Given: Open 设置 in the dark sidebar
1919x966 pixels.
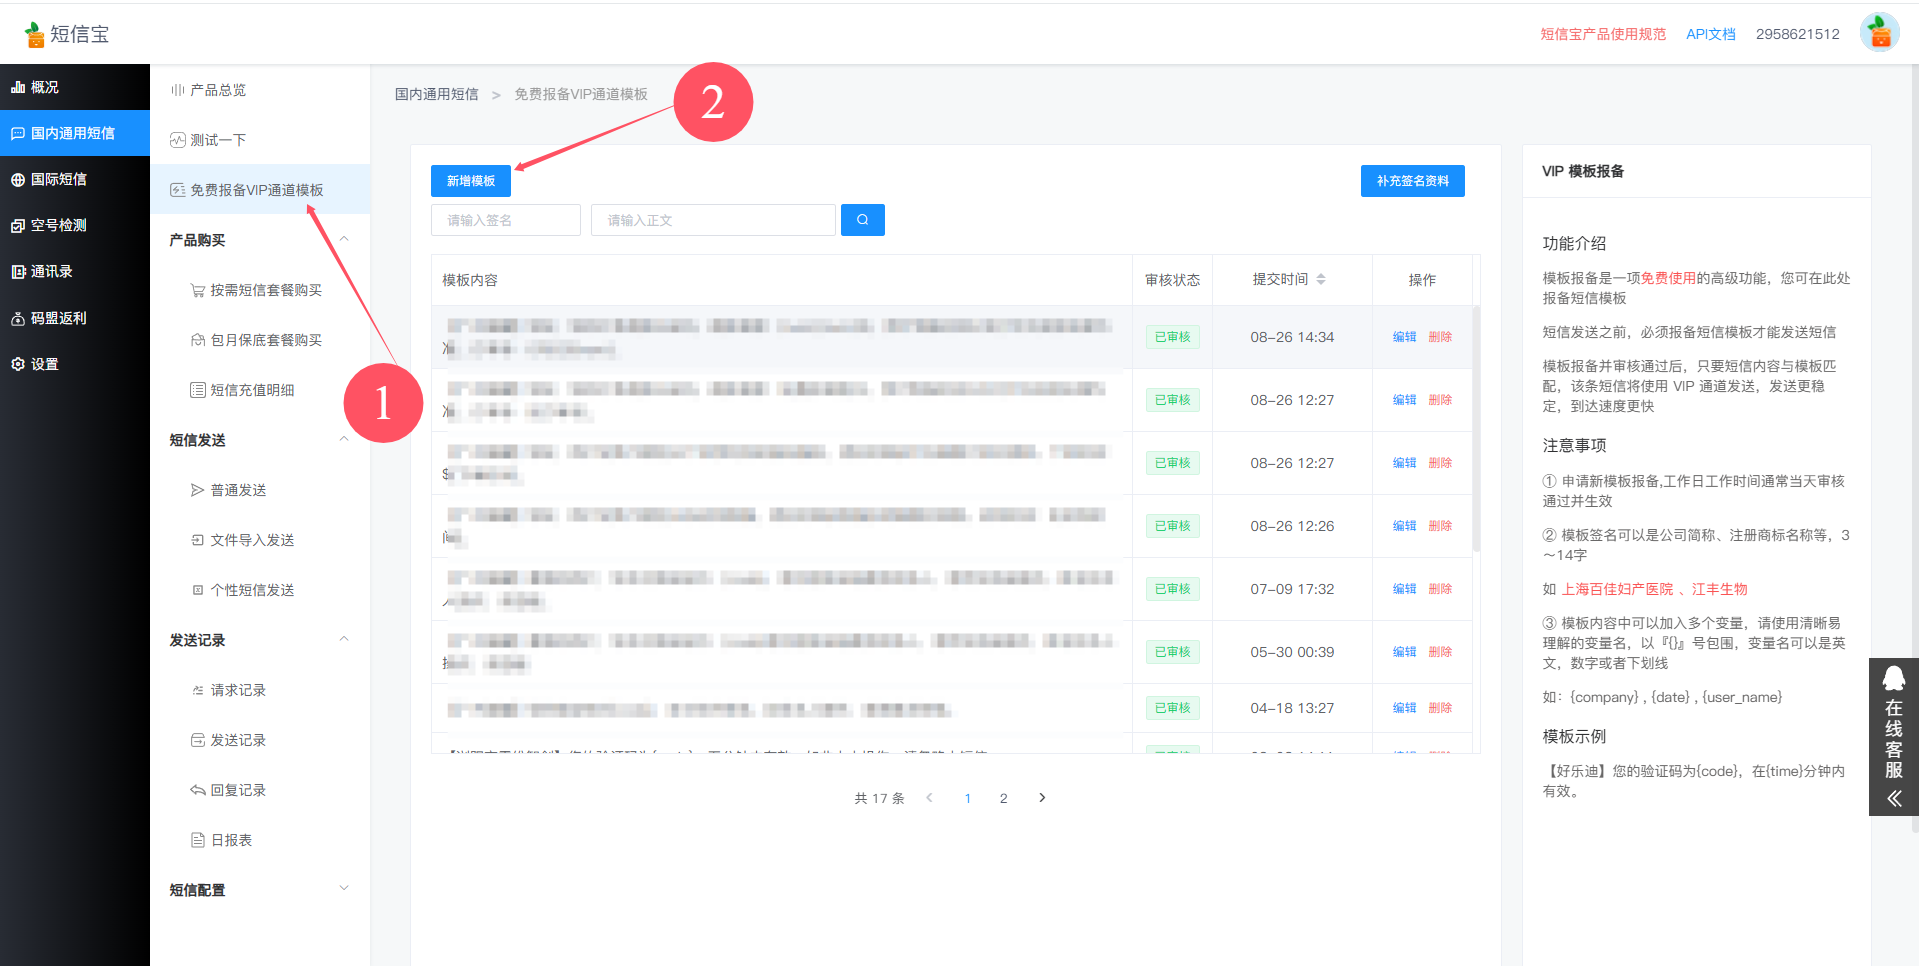Looking at the screenshot, I should click(75, 364).
